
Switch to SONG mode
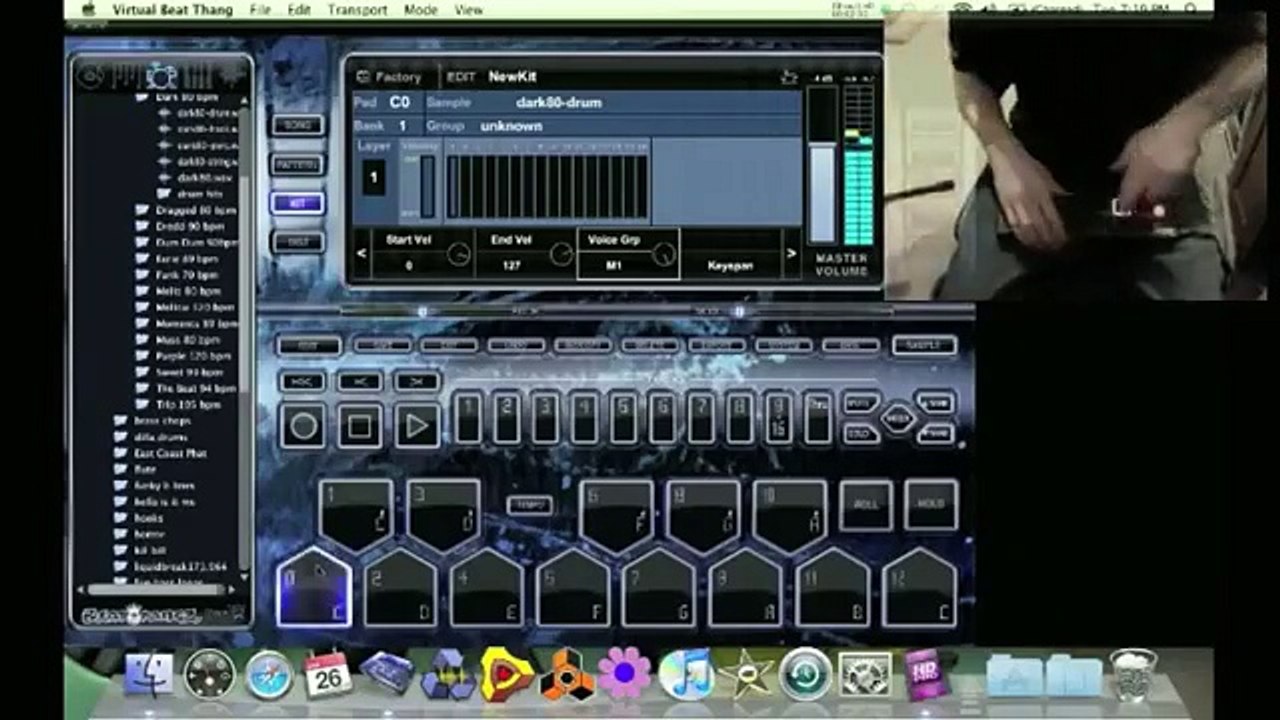(x=297, y=125)
